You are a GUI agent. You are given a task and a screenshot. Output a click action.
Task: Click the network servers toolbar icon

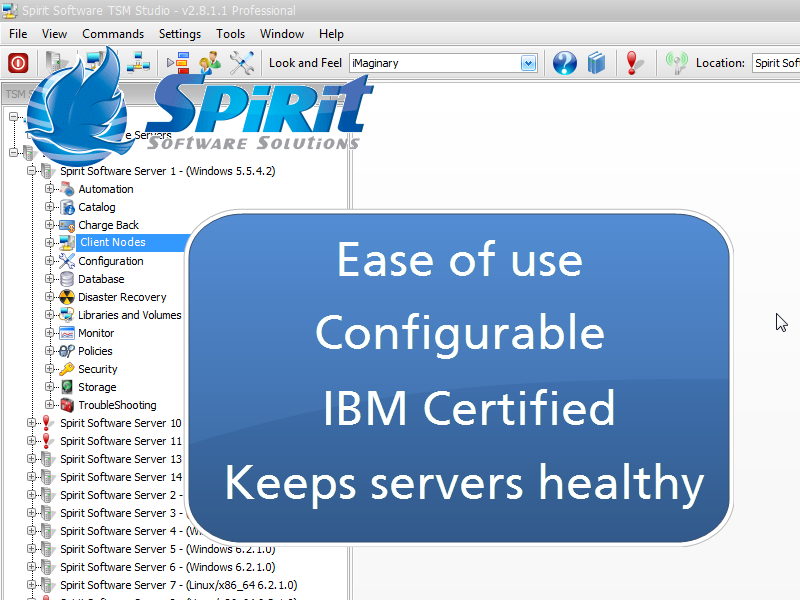138,63
